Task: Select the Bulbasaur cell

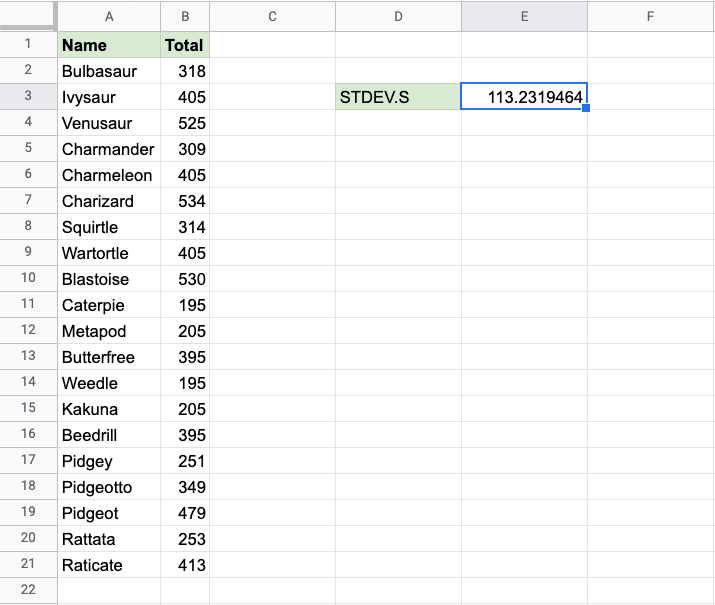Action: point(109,71)
